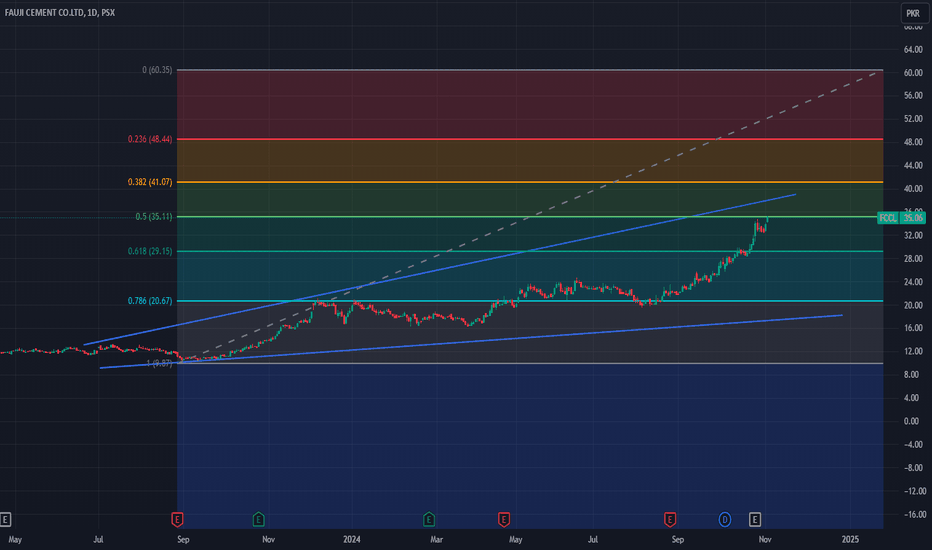Image resolution: width=932 pixels, height=550 pixels.
Task: Click the 64.00 price axis label
Action: coord(913,49)
